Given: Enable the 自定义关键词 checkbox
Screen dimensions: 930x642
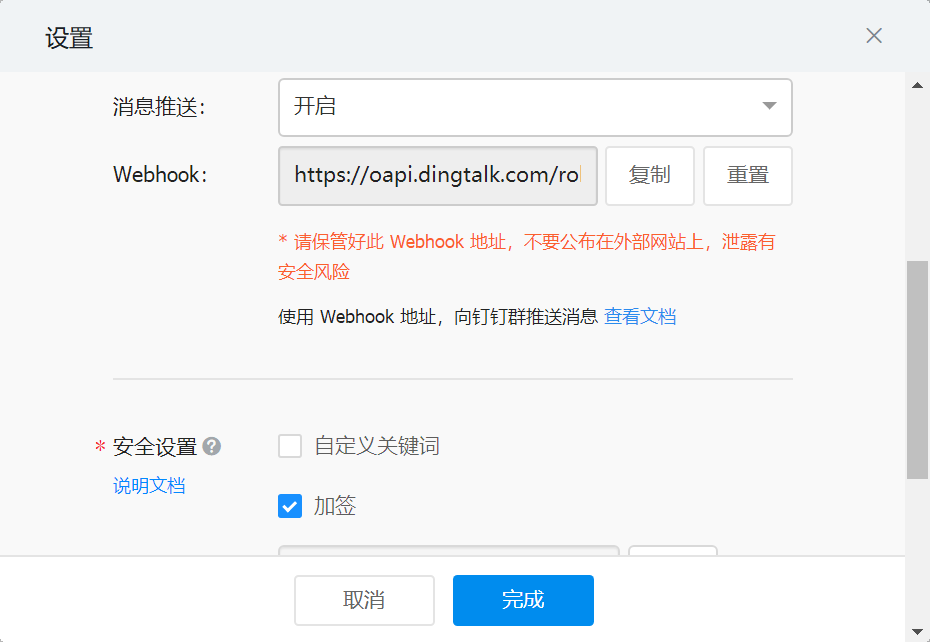Looking at the screenshot, I should point(290,446).
